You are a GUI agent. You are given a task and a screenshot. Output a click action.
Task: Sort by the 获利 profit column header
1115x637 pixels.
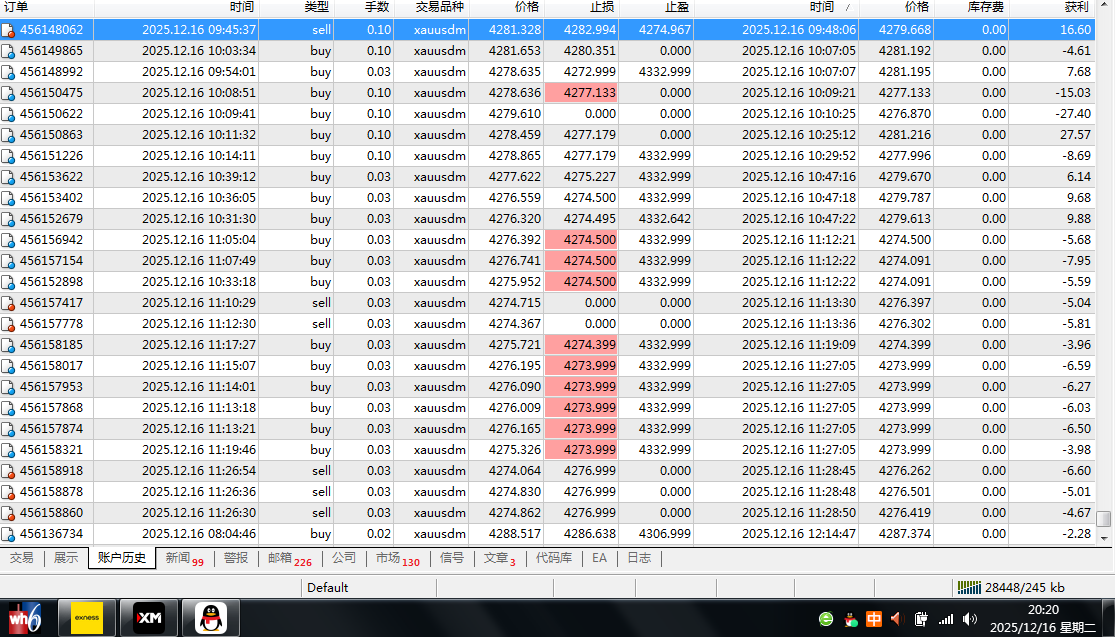pyautogui.click(x=1076, y=7)
